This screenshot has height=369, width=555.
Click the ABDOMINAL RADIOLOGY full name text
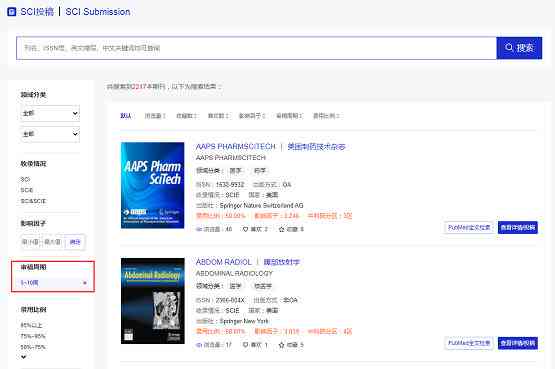234,273
